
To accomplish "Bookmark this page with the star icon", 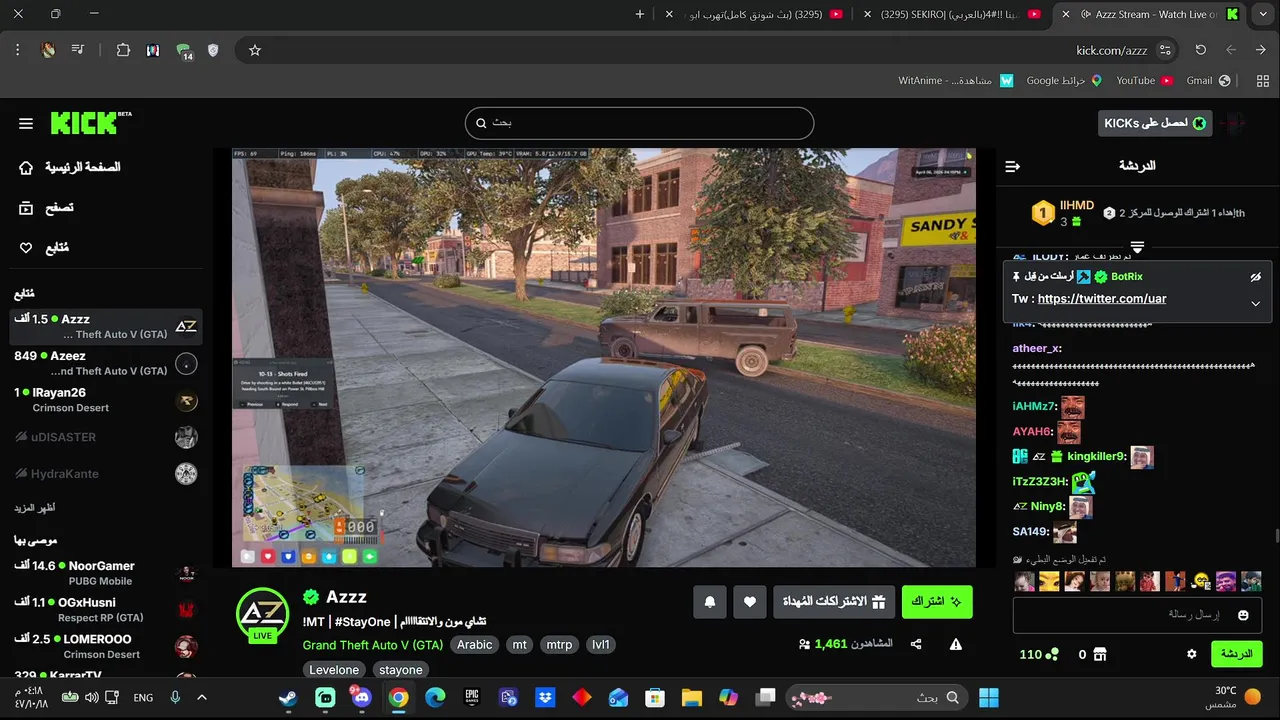I will click(255, 50).
